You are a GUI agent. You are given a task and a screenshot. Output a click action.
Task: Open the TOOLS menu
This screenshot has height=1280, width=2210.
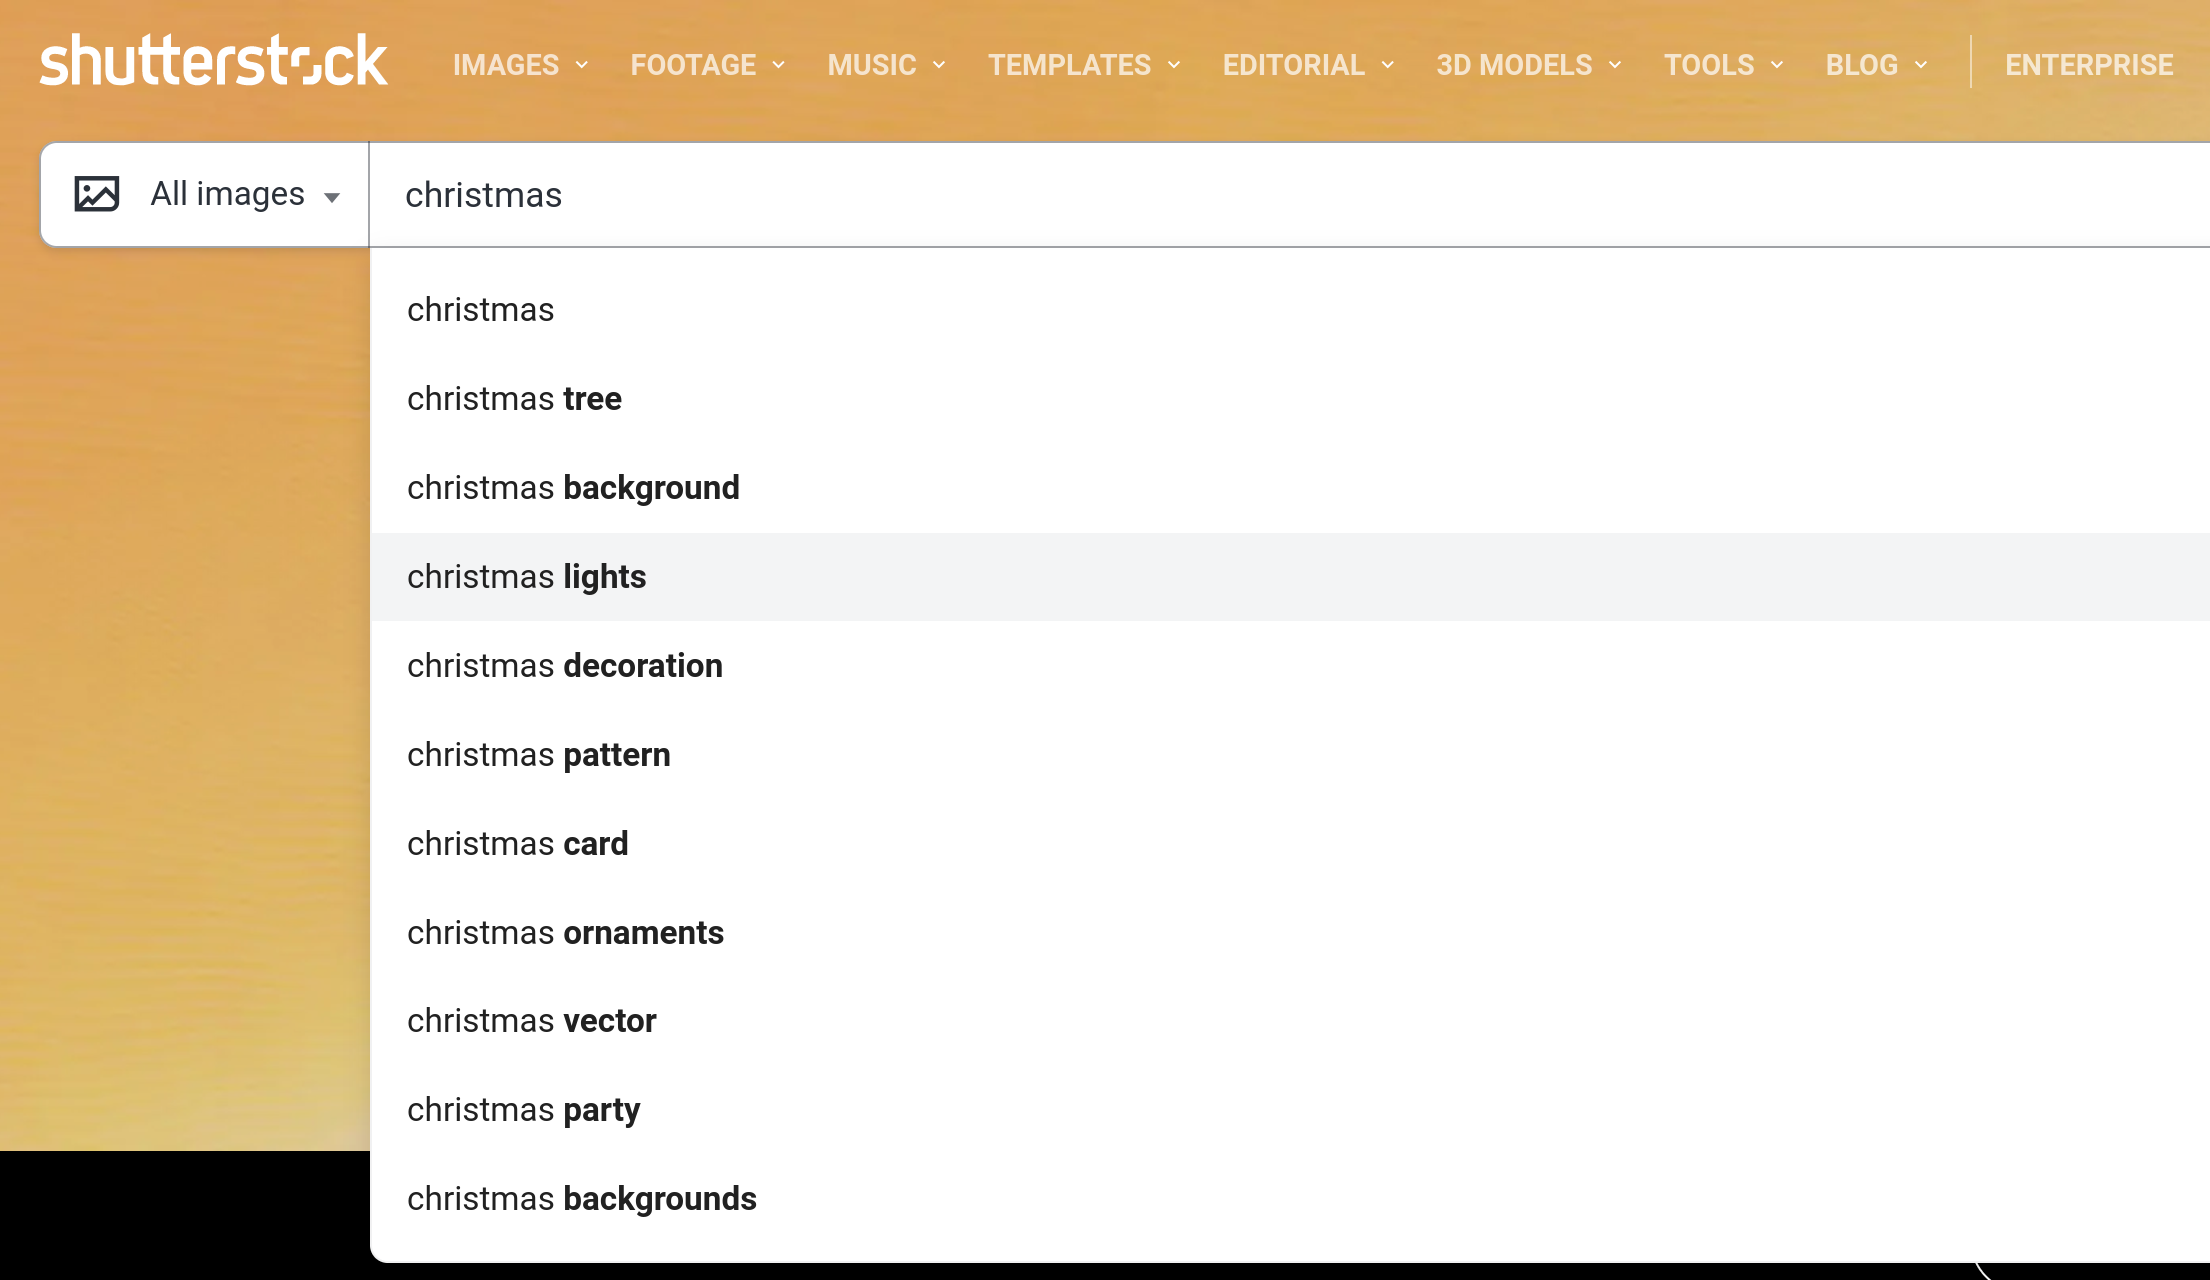1722,64
